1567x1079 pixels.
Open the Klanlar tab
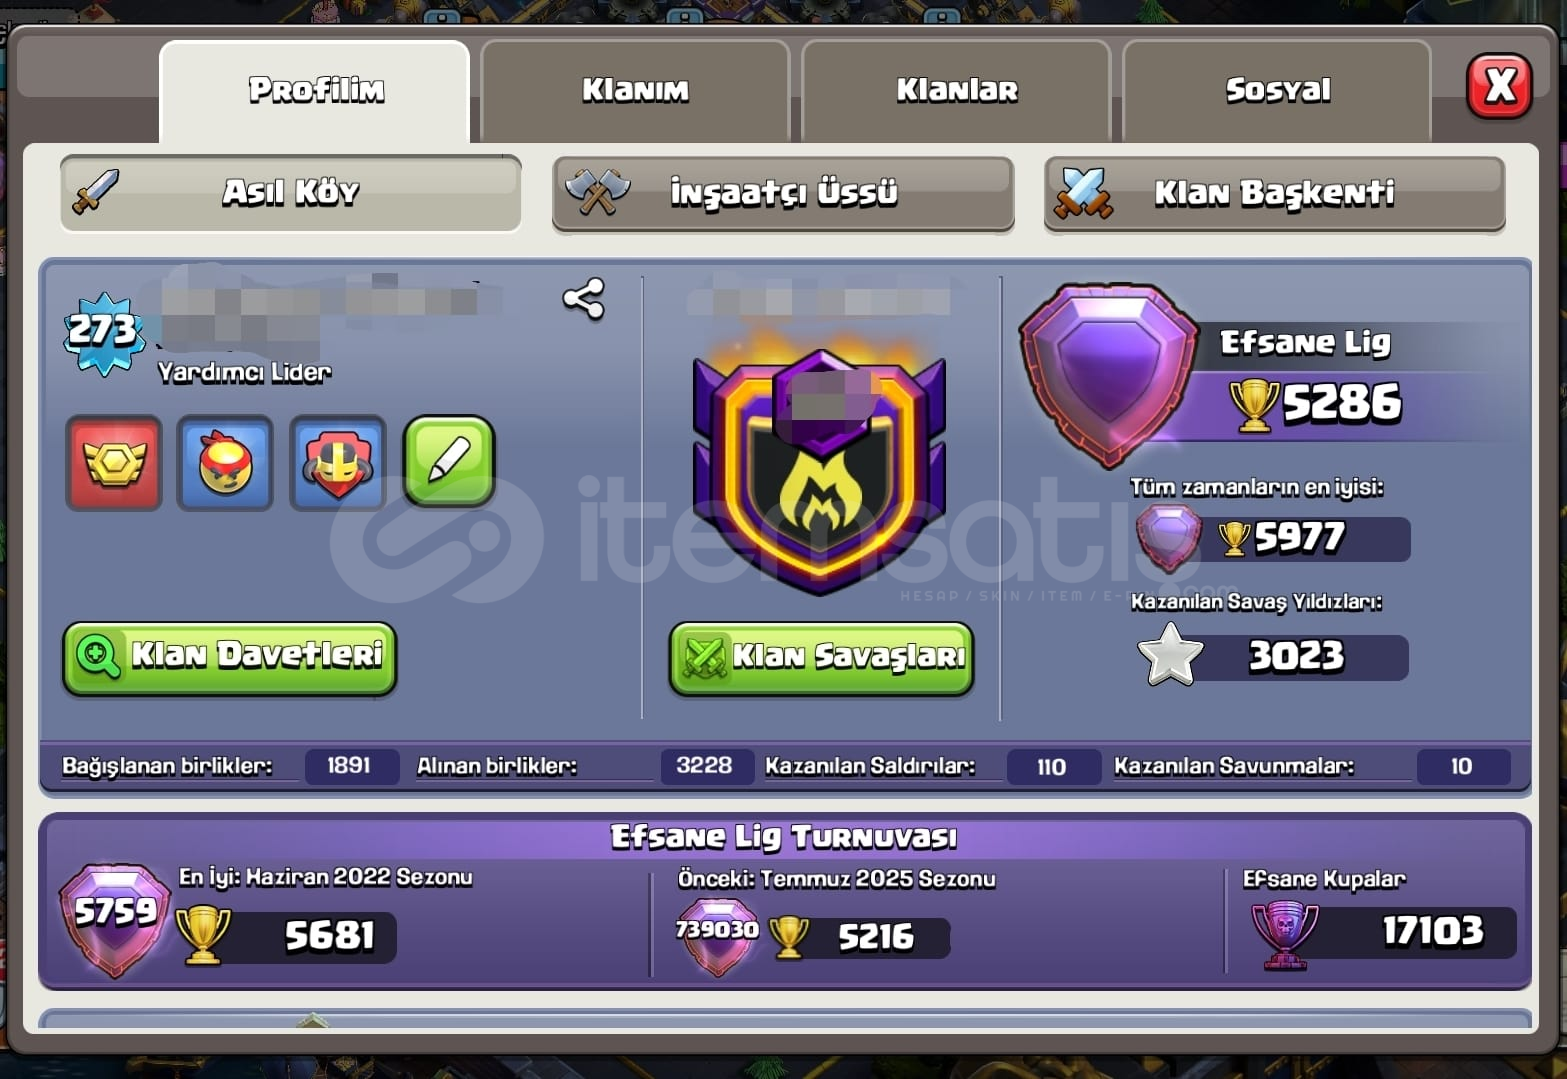coord(956,91)
